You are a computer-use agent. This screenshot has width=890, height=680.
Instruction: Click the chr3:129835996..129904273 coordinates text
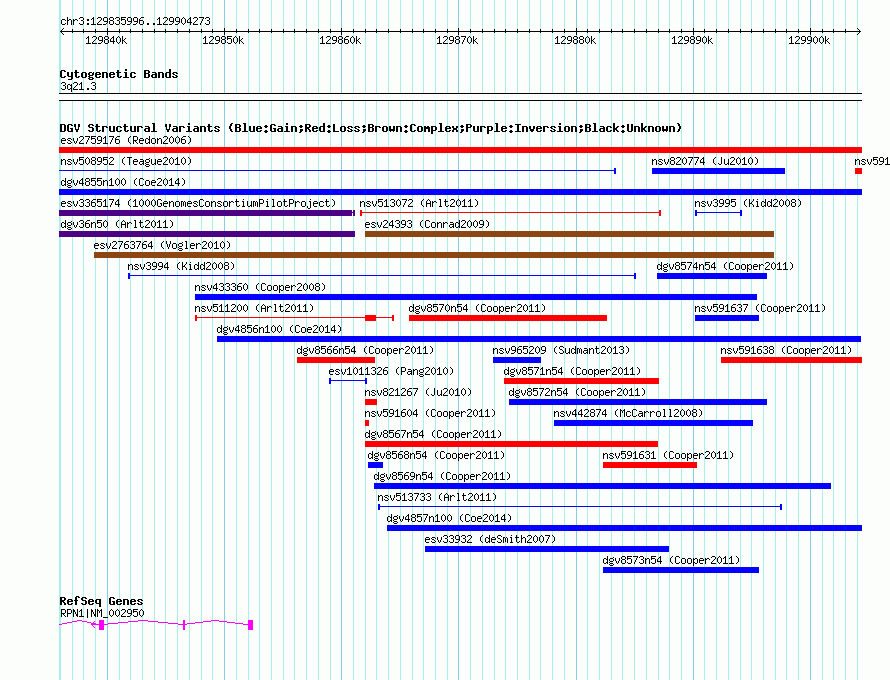coord(135,22)
